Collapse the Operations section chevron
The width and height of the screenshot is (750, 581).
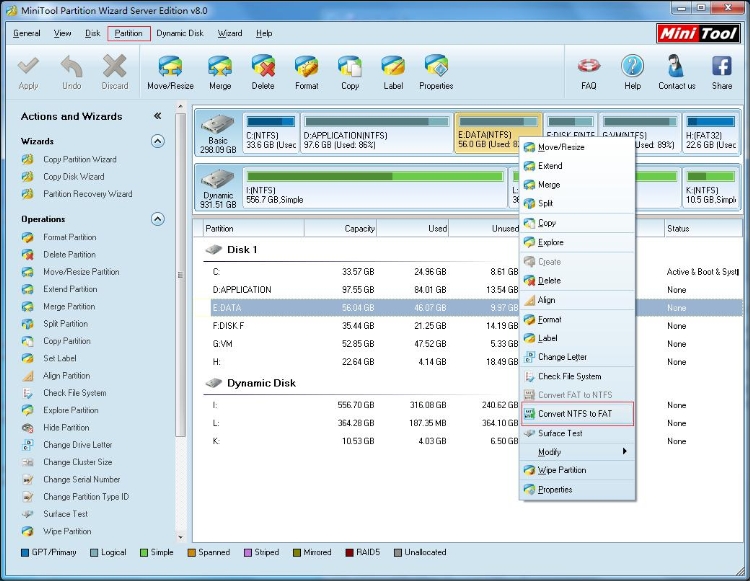tap(158, 219)
